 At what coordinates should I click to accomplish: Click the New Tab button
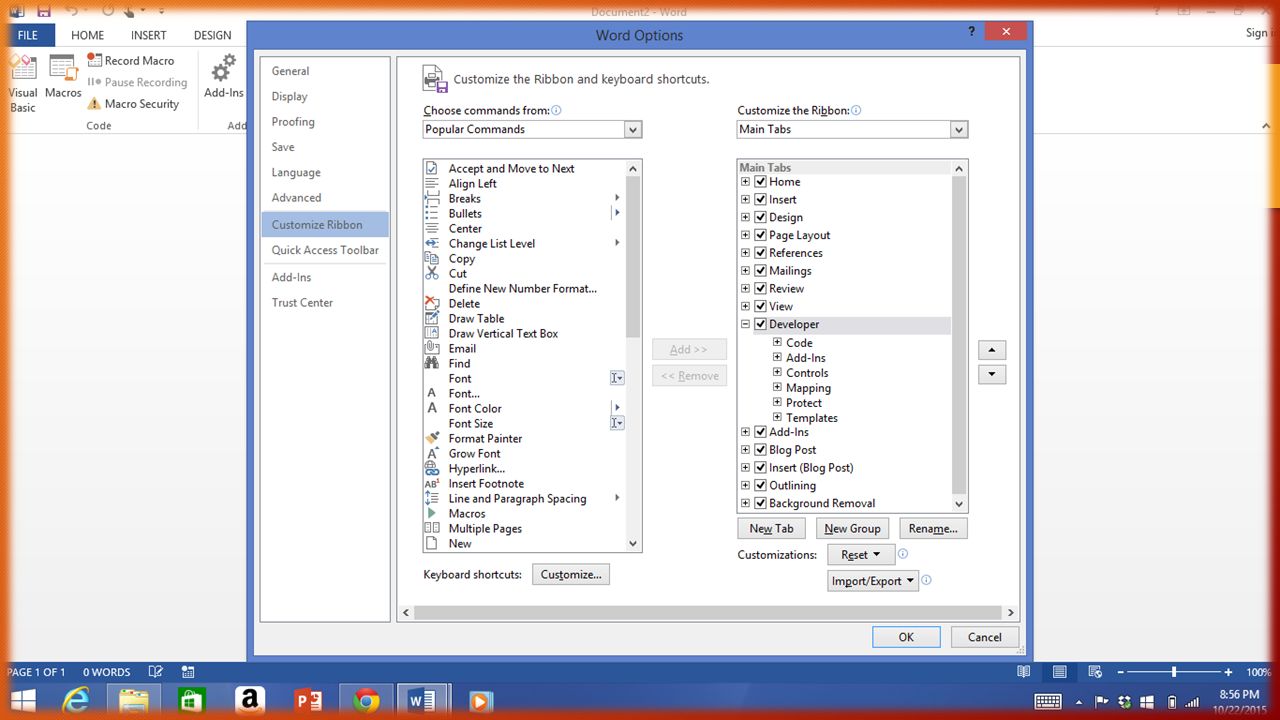click(772, 529)
